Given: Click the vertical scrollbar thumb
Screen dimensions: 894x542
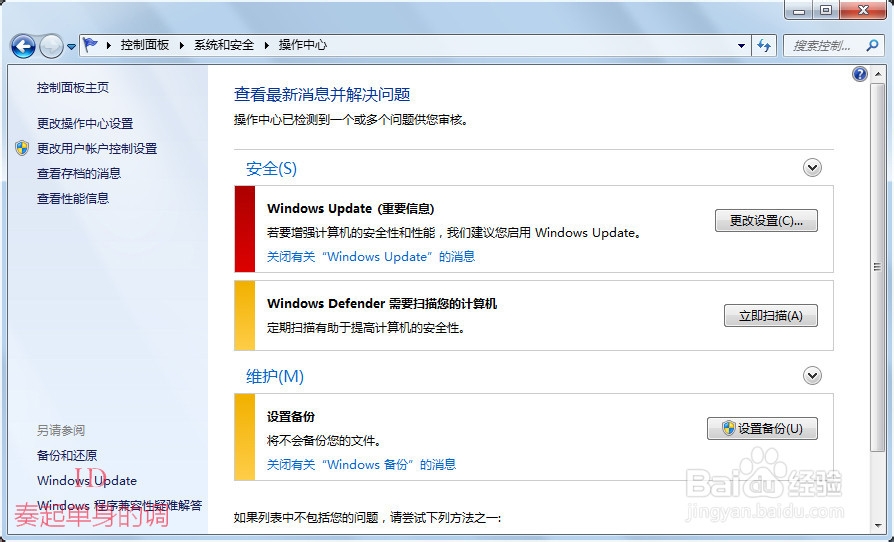Looking at the screenshot, I should (878, 267).
